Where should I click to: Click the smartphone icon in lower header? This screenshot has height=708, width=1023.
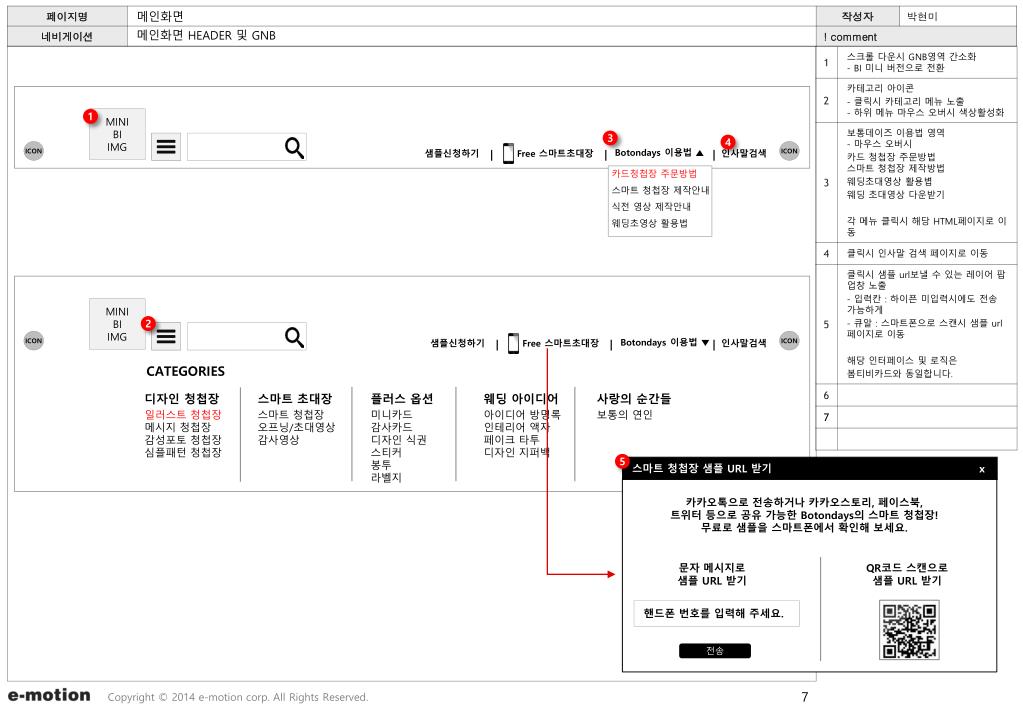pyautogui.click(x=513, y=343)
